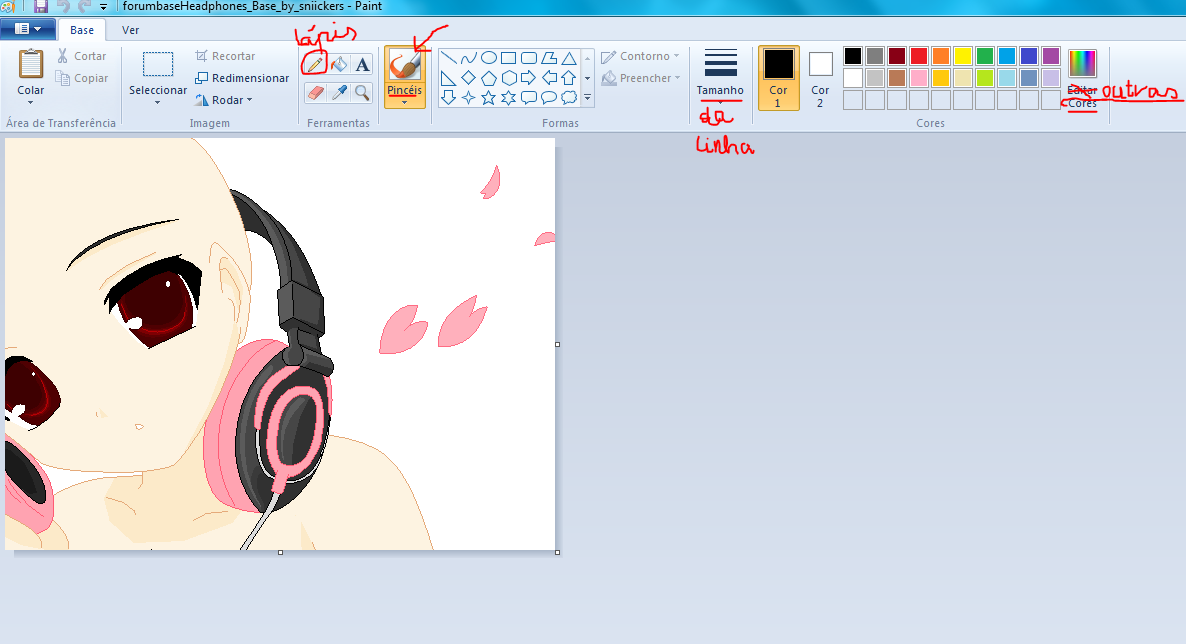Image resolution: width=1186 pixels, height=644 pixels.
Task: Click the Redimensionar resize button
Action: 242,78
